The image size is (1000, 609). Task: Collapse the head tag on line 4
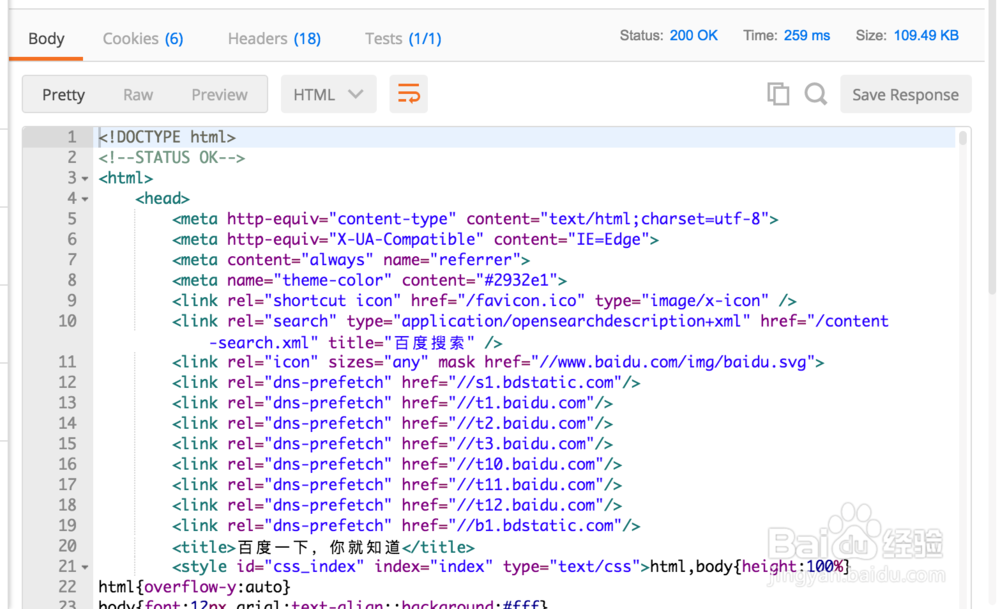(x=85, y=199)
